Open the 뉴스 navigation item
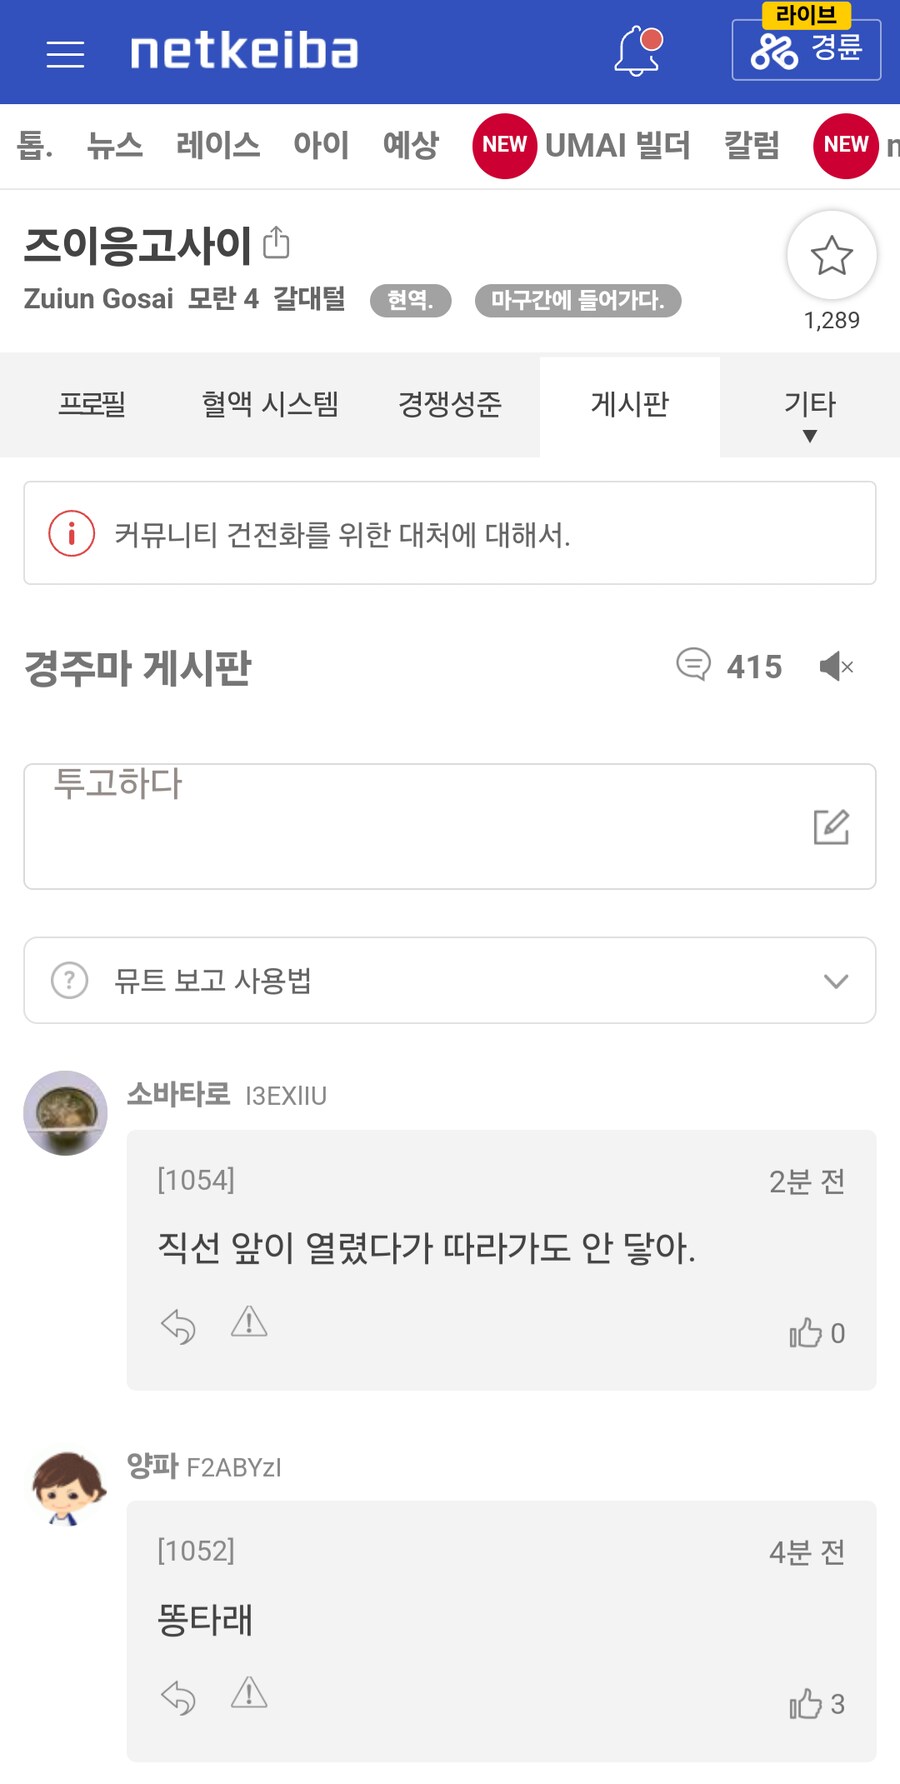The image size is (900, 1784). 114,146
